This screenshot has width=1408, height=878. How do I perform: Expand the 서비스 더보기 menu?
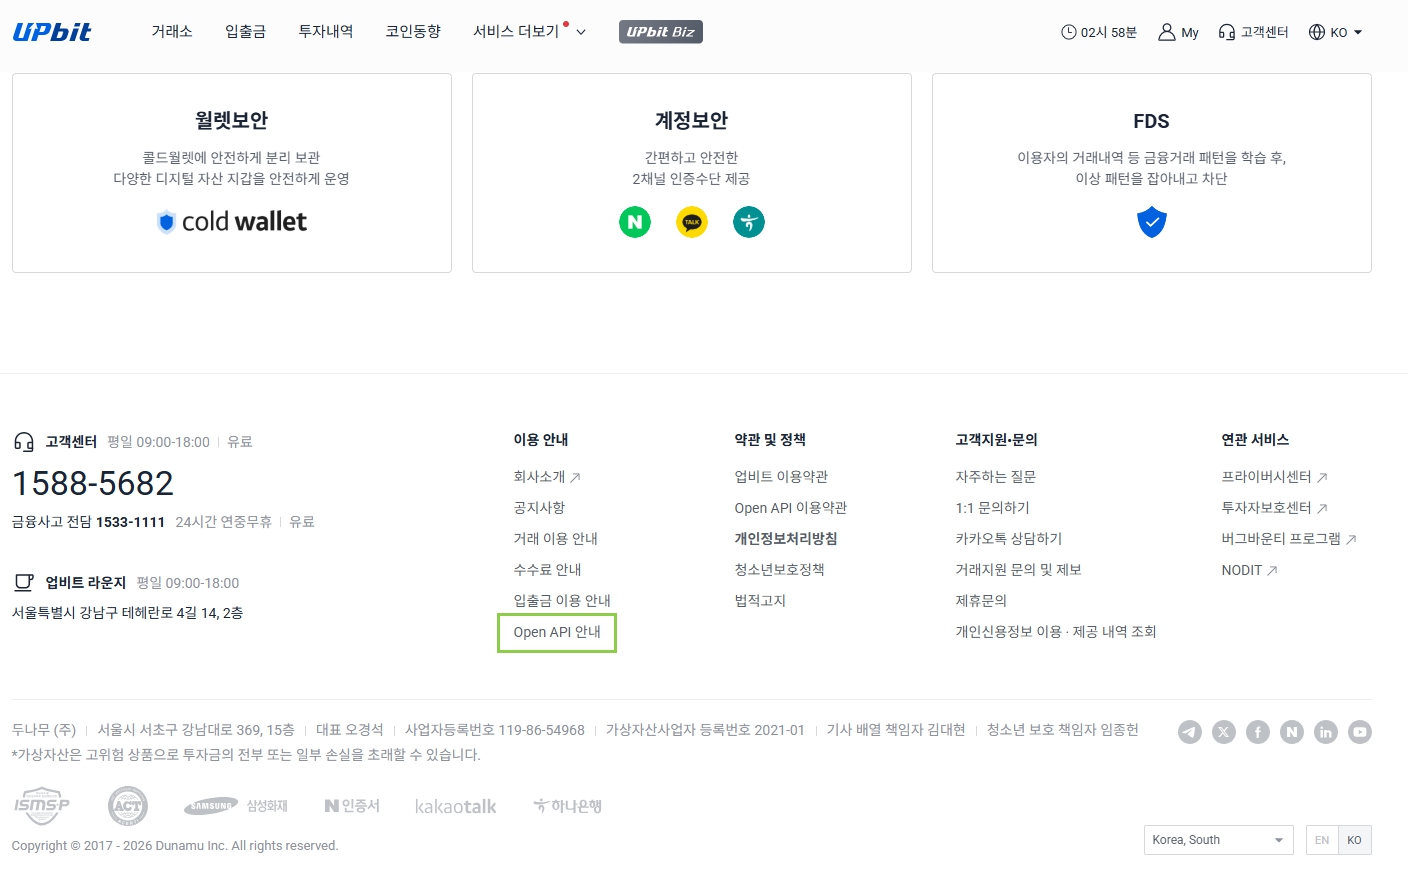pyautogui.click(x=528, y=32)
